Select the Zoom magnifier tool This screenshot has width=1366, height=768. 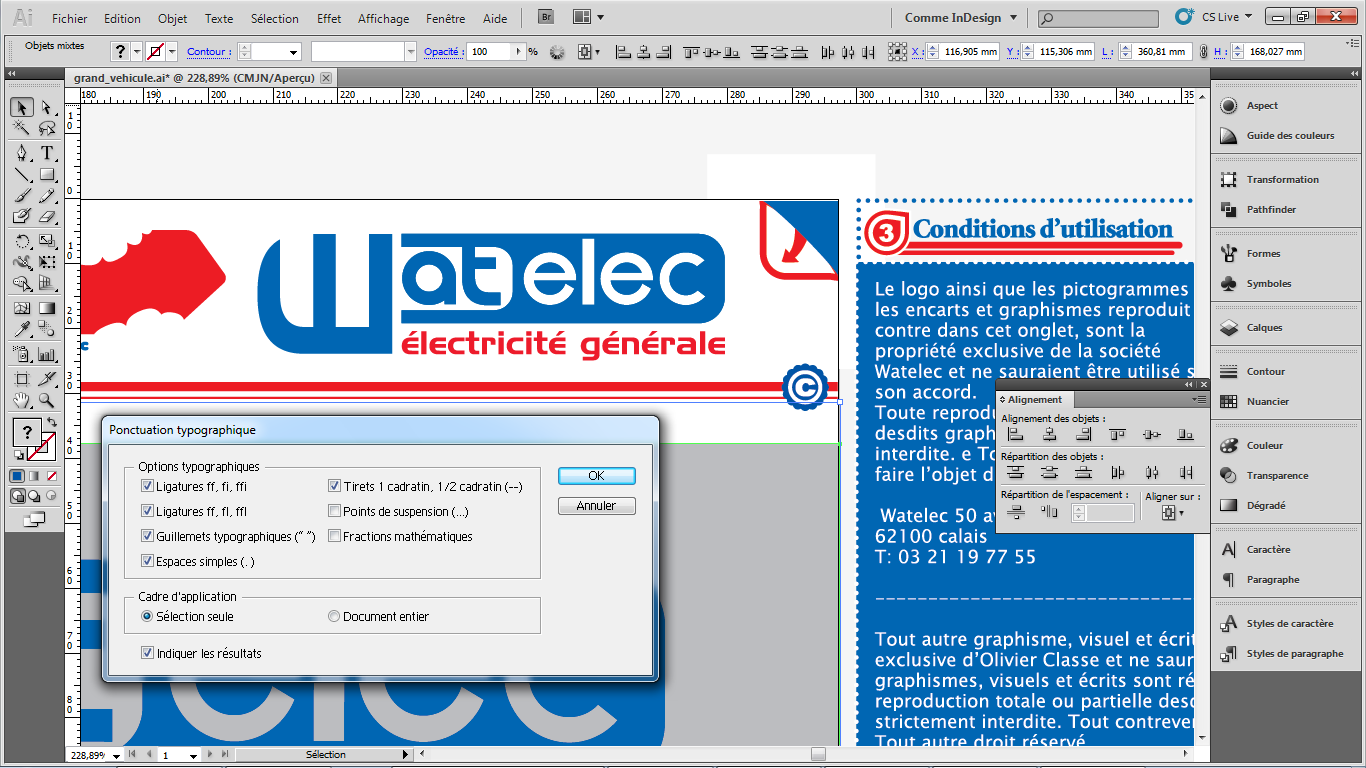46,400
